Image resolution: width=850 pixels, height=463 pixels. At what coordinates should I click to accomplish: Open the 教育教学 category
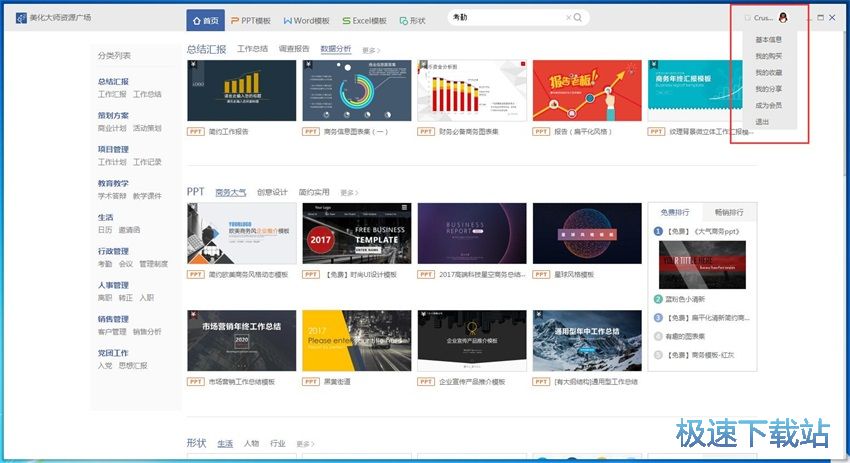113,183
